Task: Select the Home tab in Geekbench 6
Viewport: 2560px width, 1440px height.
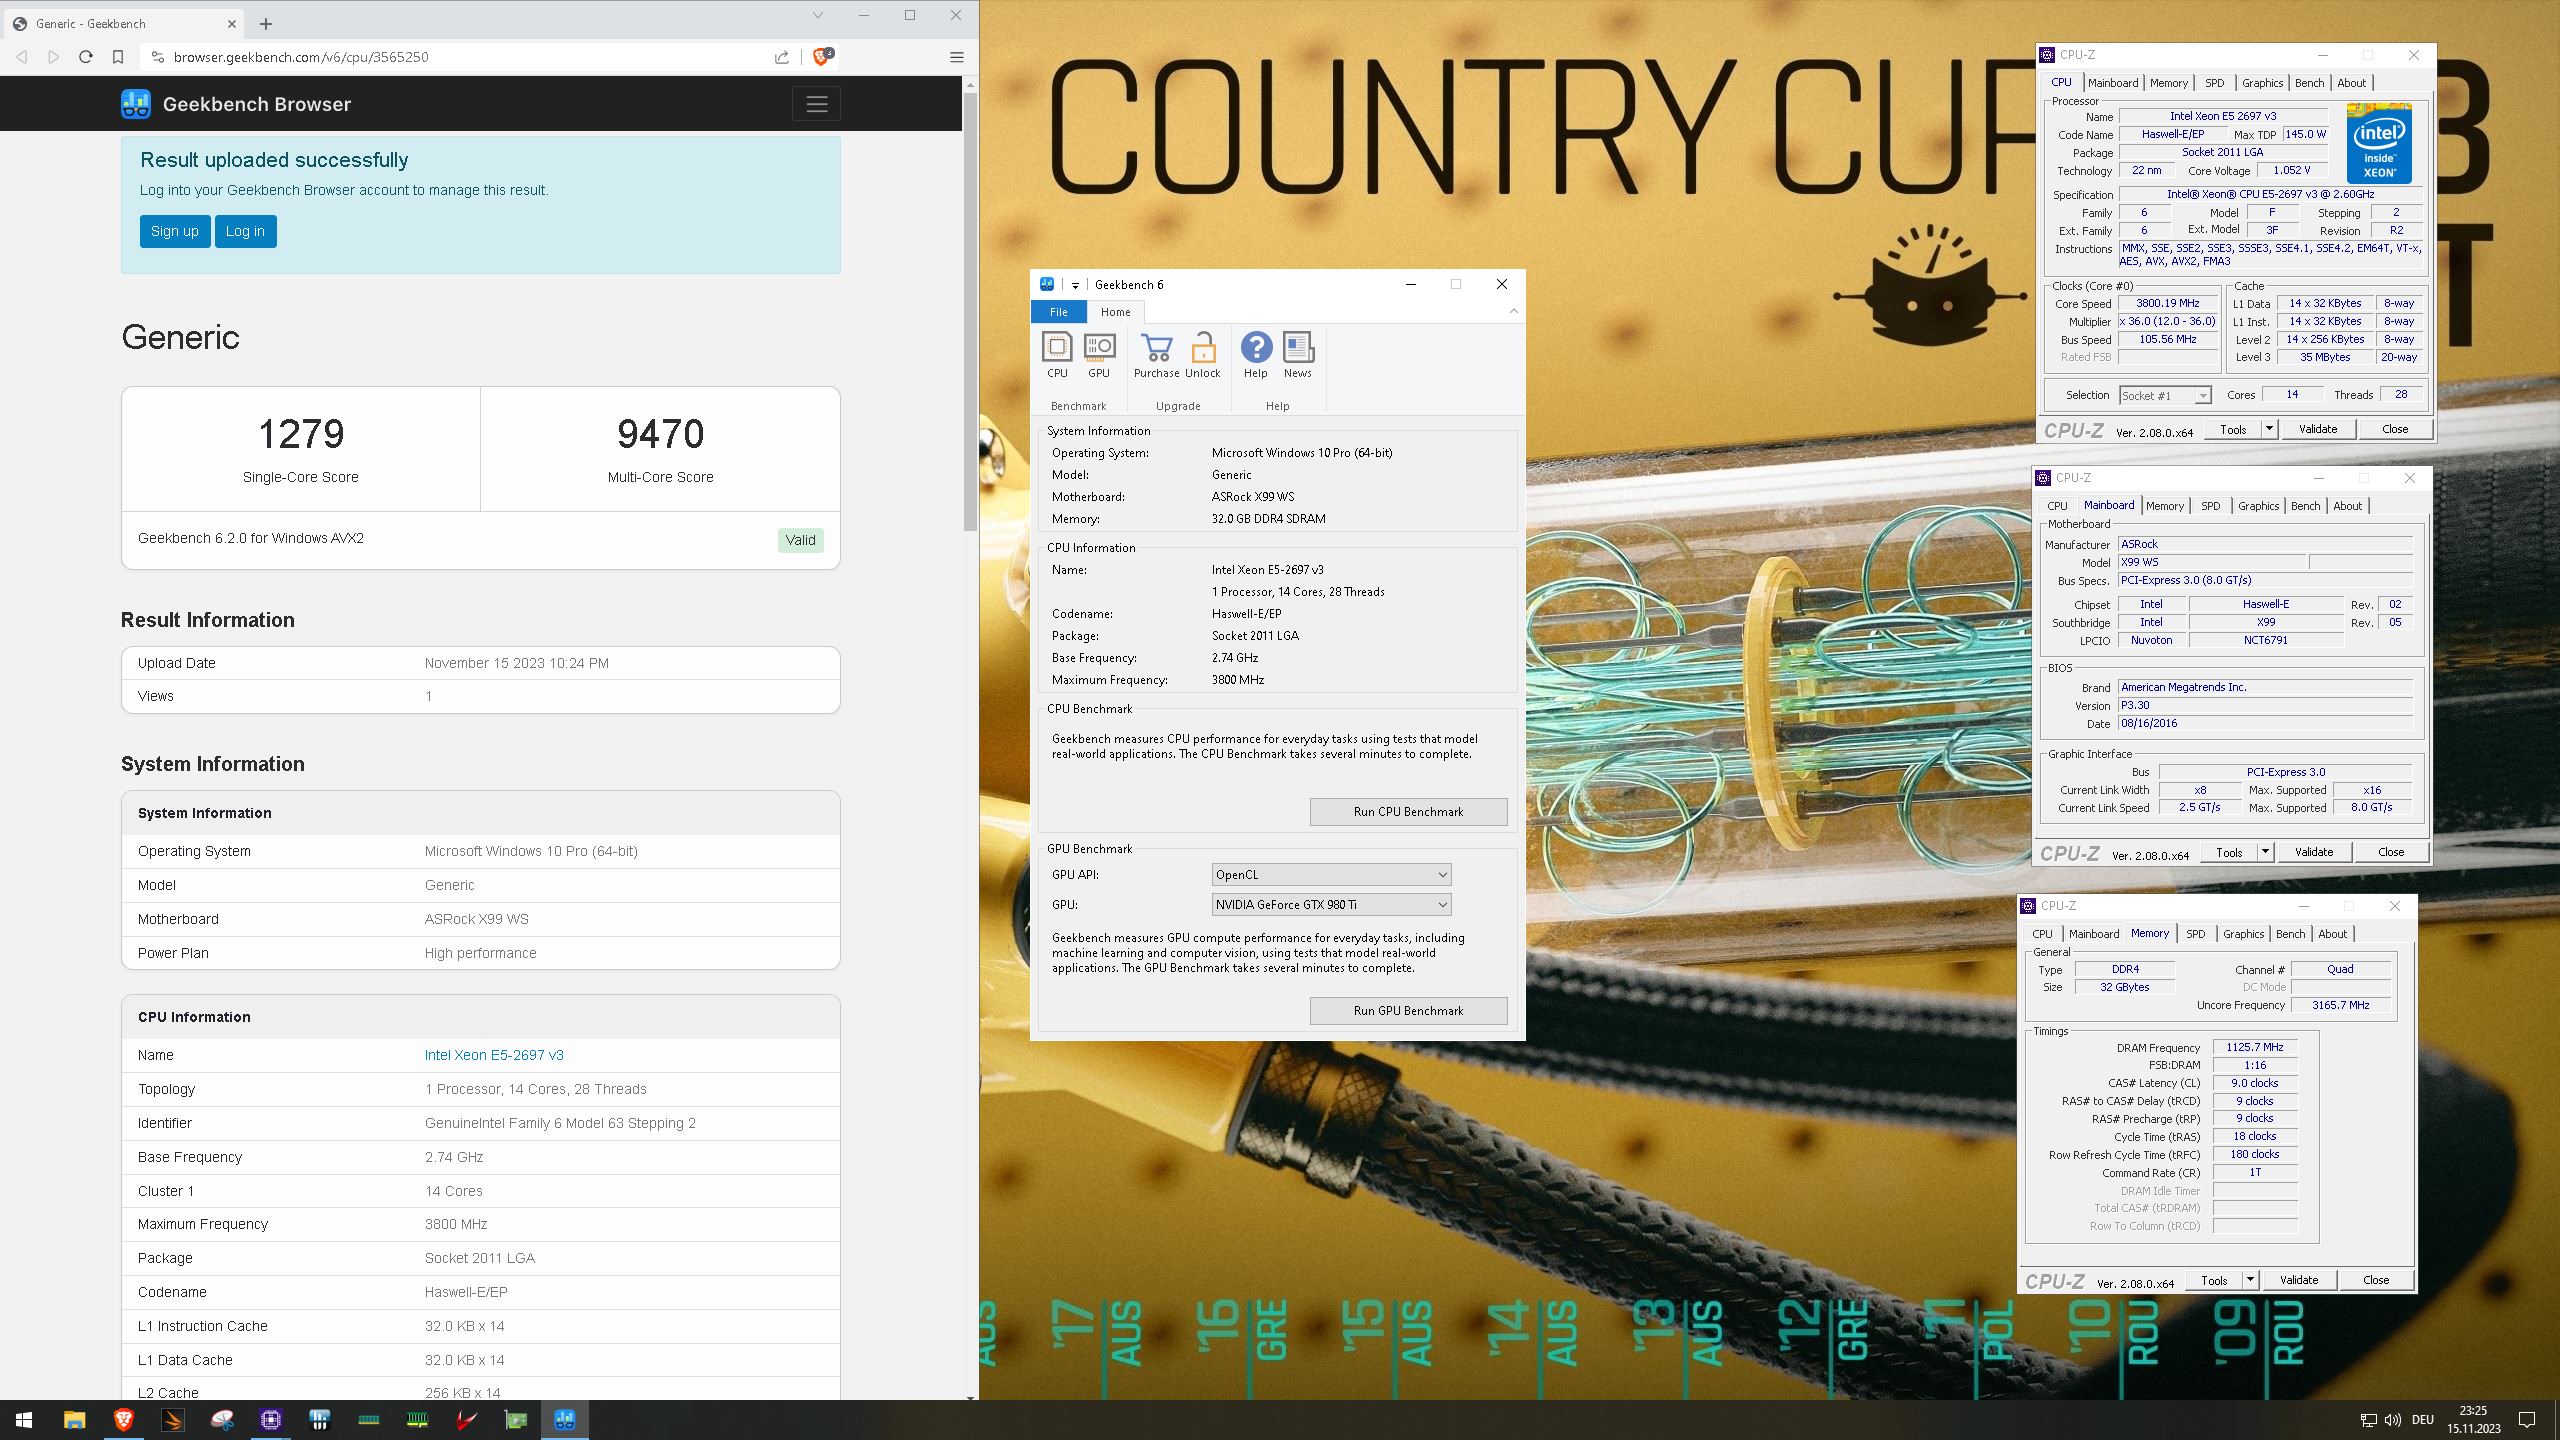Action: pos(1116,312)
